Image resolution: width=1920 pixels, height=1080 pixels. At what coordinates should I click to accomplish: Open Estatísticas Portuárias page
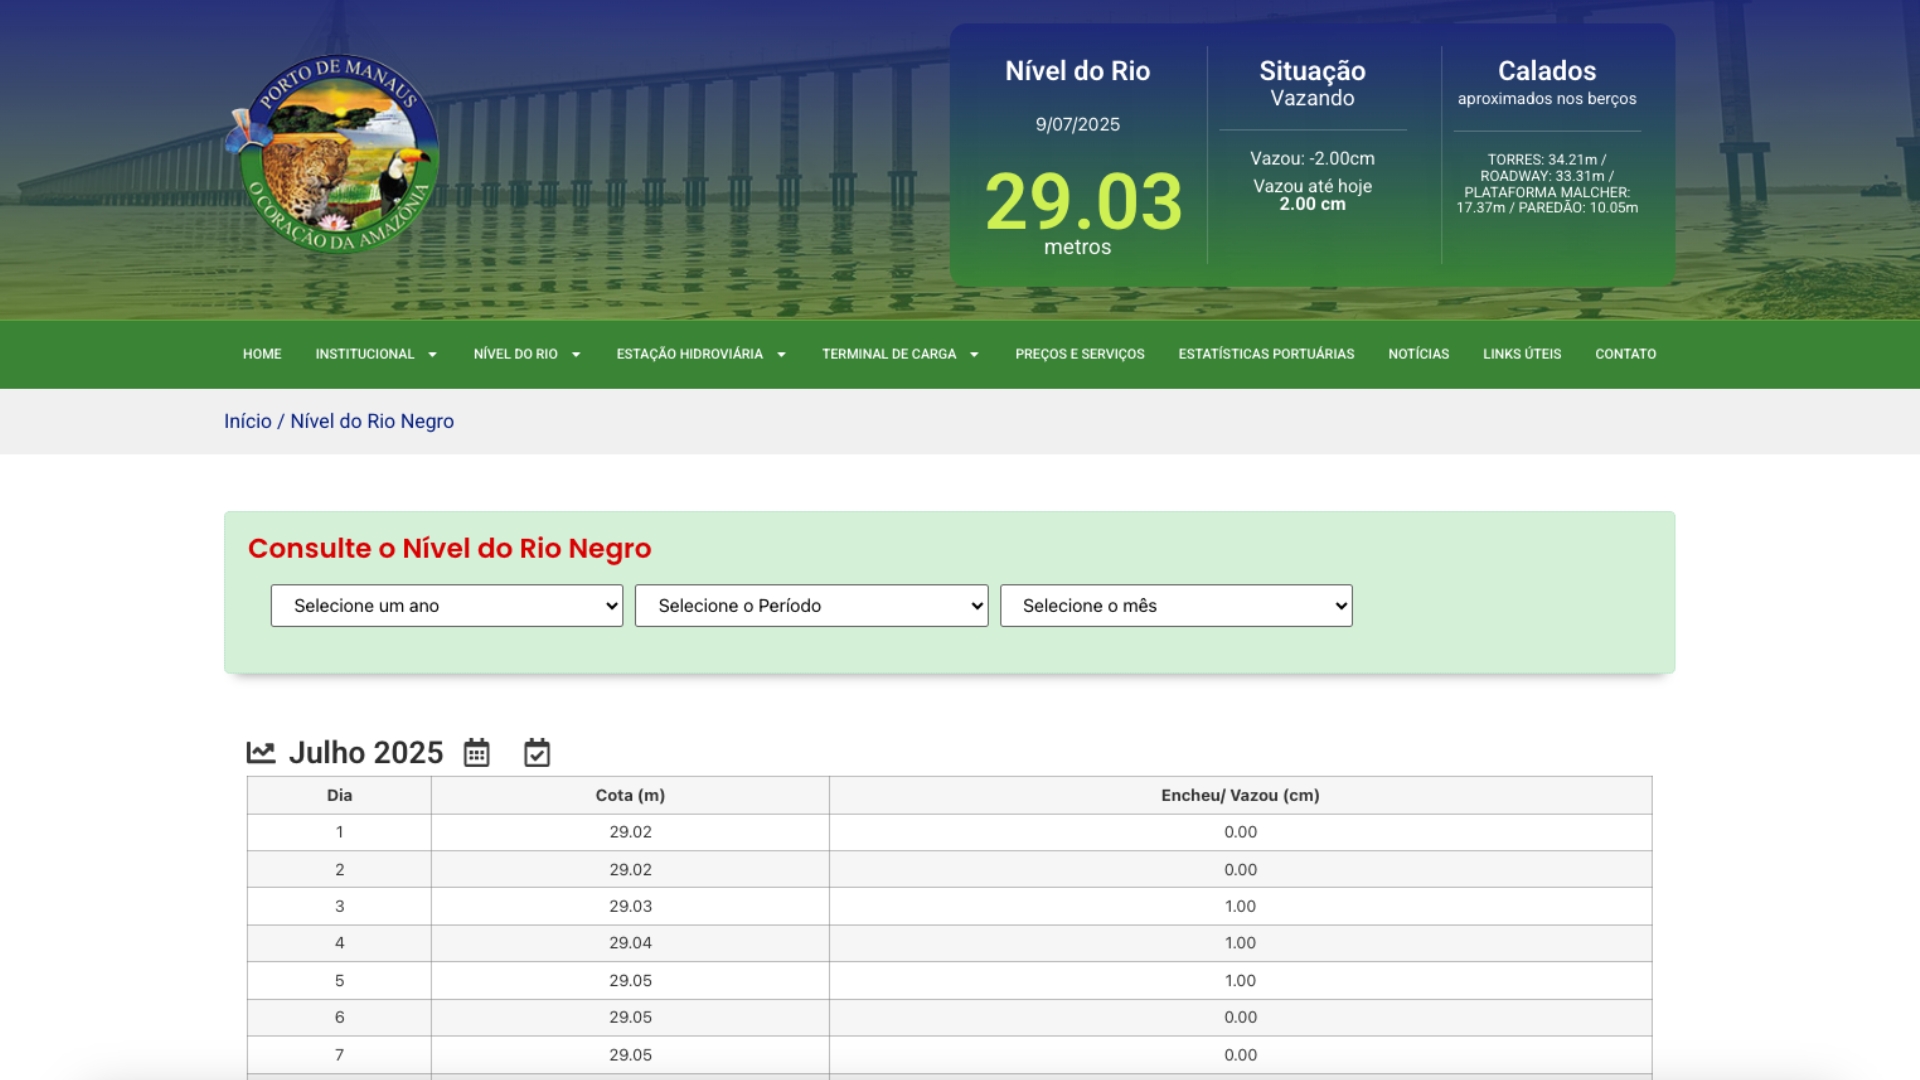[1266, 354]
